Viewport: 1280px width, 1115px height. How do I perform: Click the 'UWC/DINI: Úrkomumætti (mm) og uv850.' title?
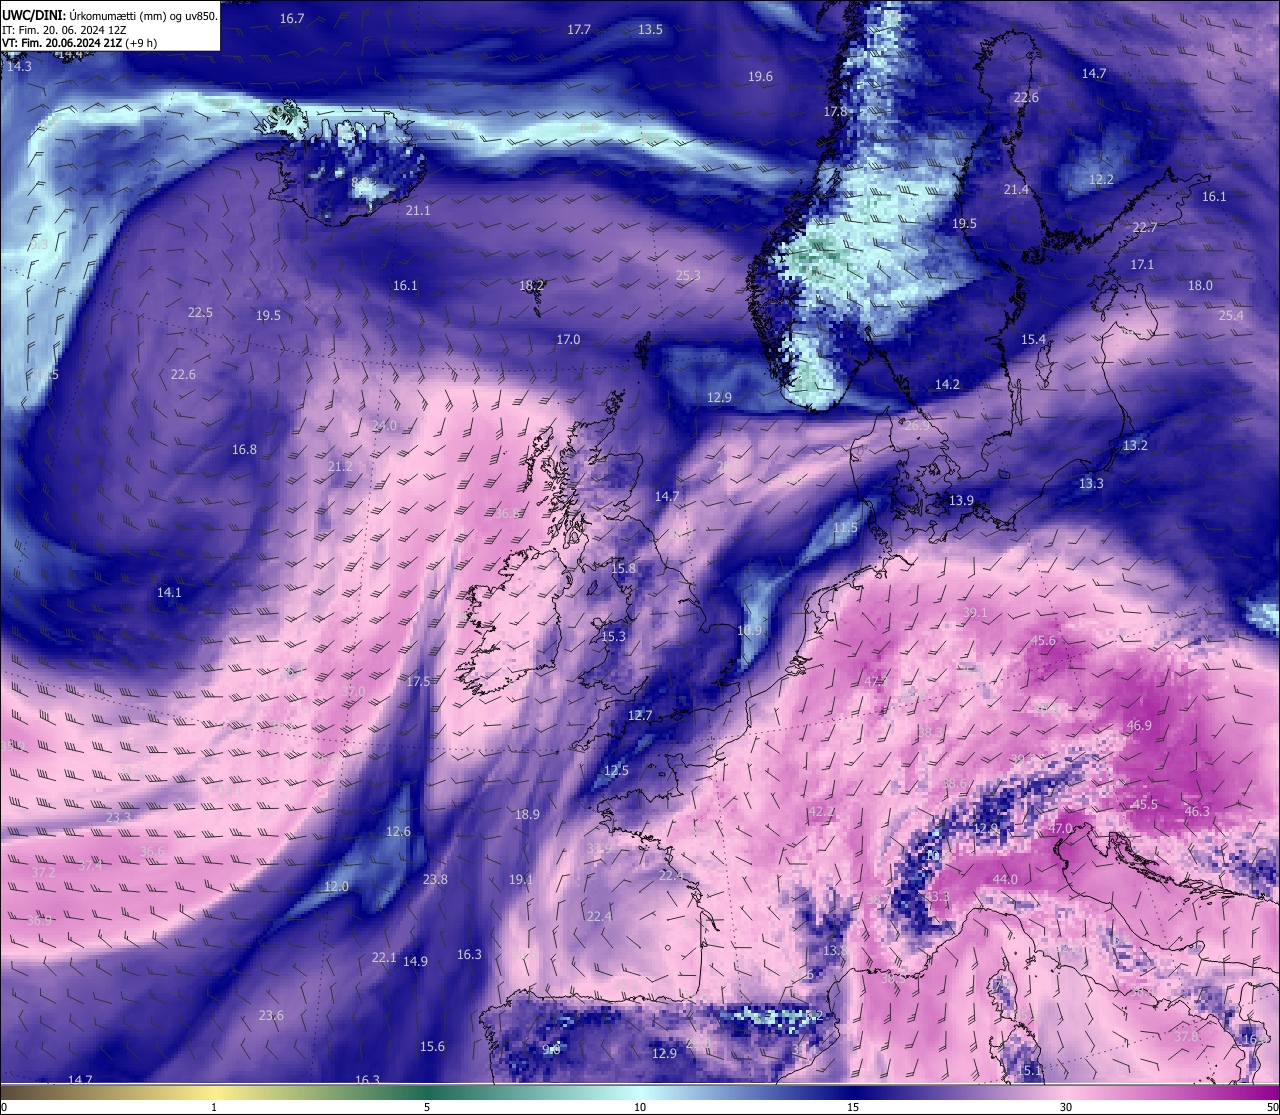pos(110,15)
